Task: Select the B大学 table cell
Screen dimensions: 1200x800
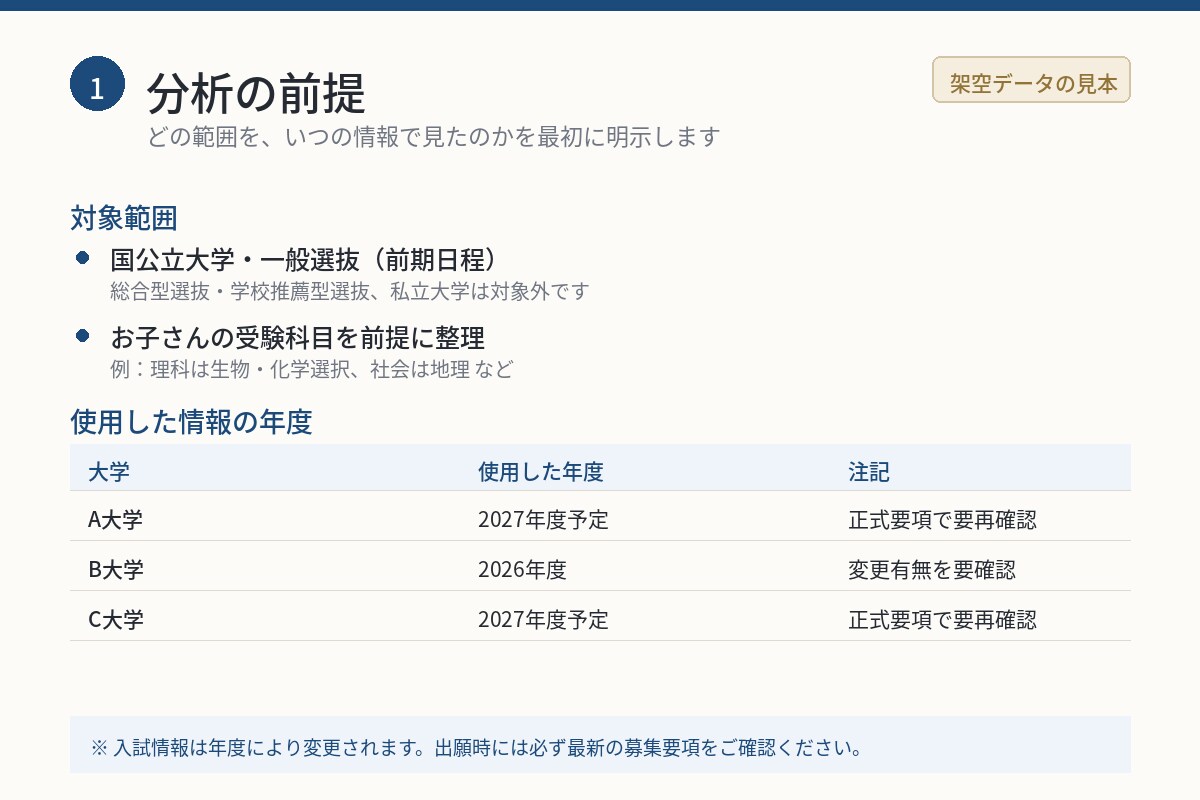Action: coord(116,570)
